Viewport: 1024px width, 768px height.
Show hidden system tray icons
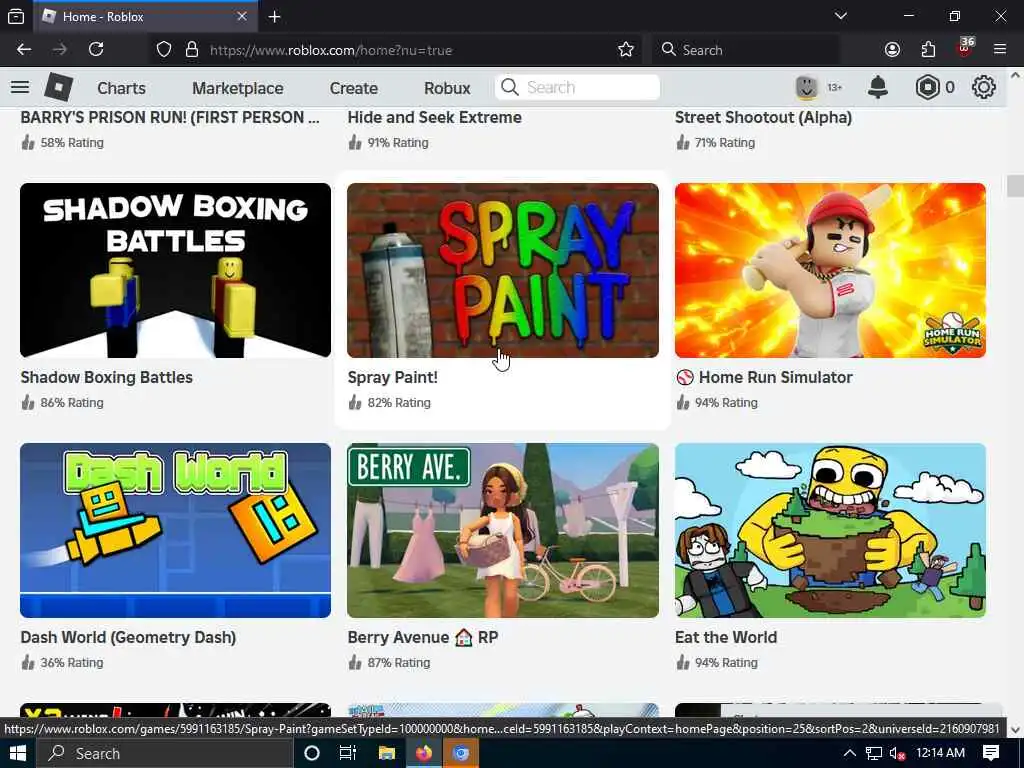tap(850, 753)
